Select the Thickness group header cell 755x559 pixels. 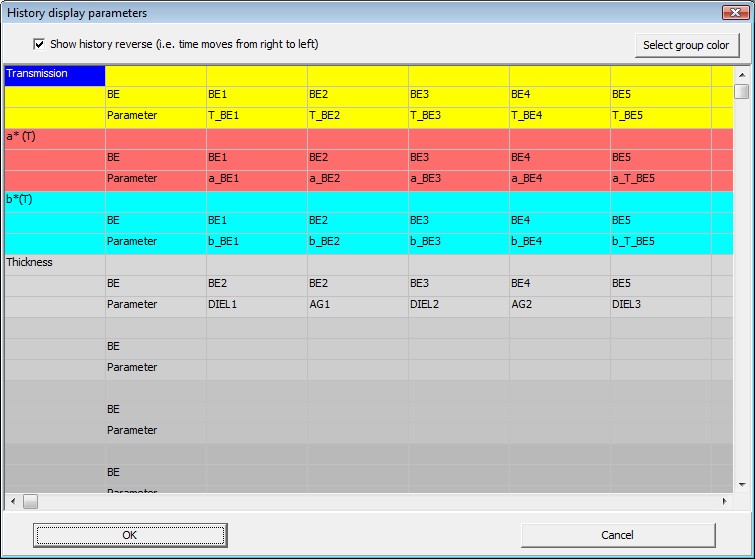pos(55,263)
